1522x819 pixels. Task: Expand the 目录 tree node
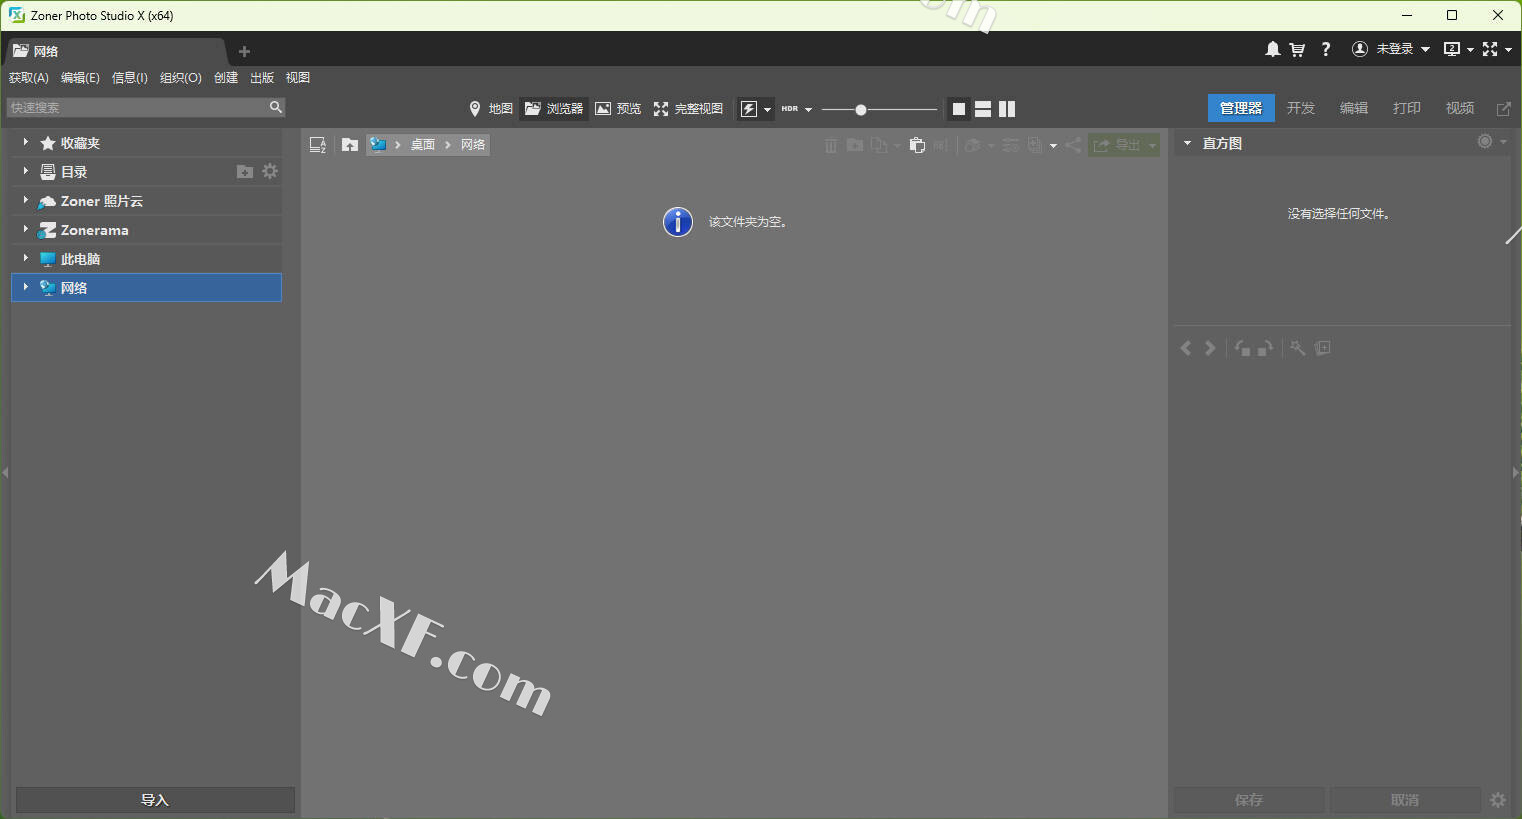click(25, 171)
